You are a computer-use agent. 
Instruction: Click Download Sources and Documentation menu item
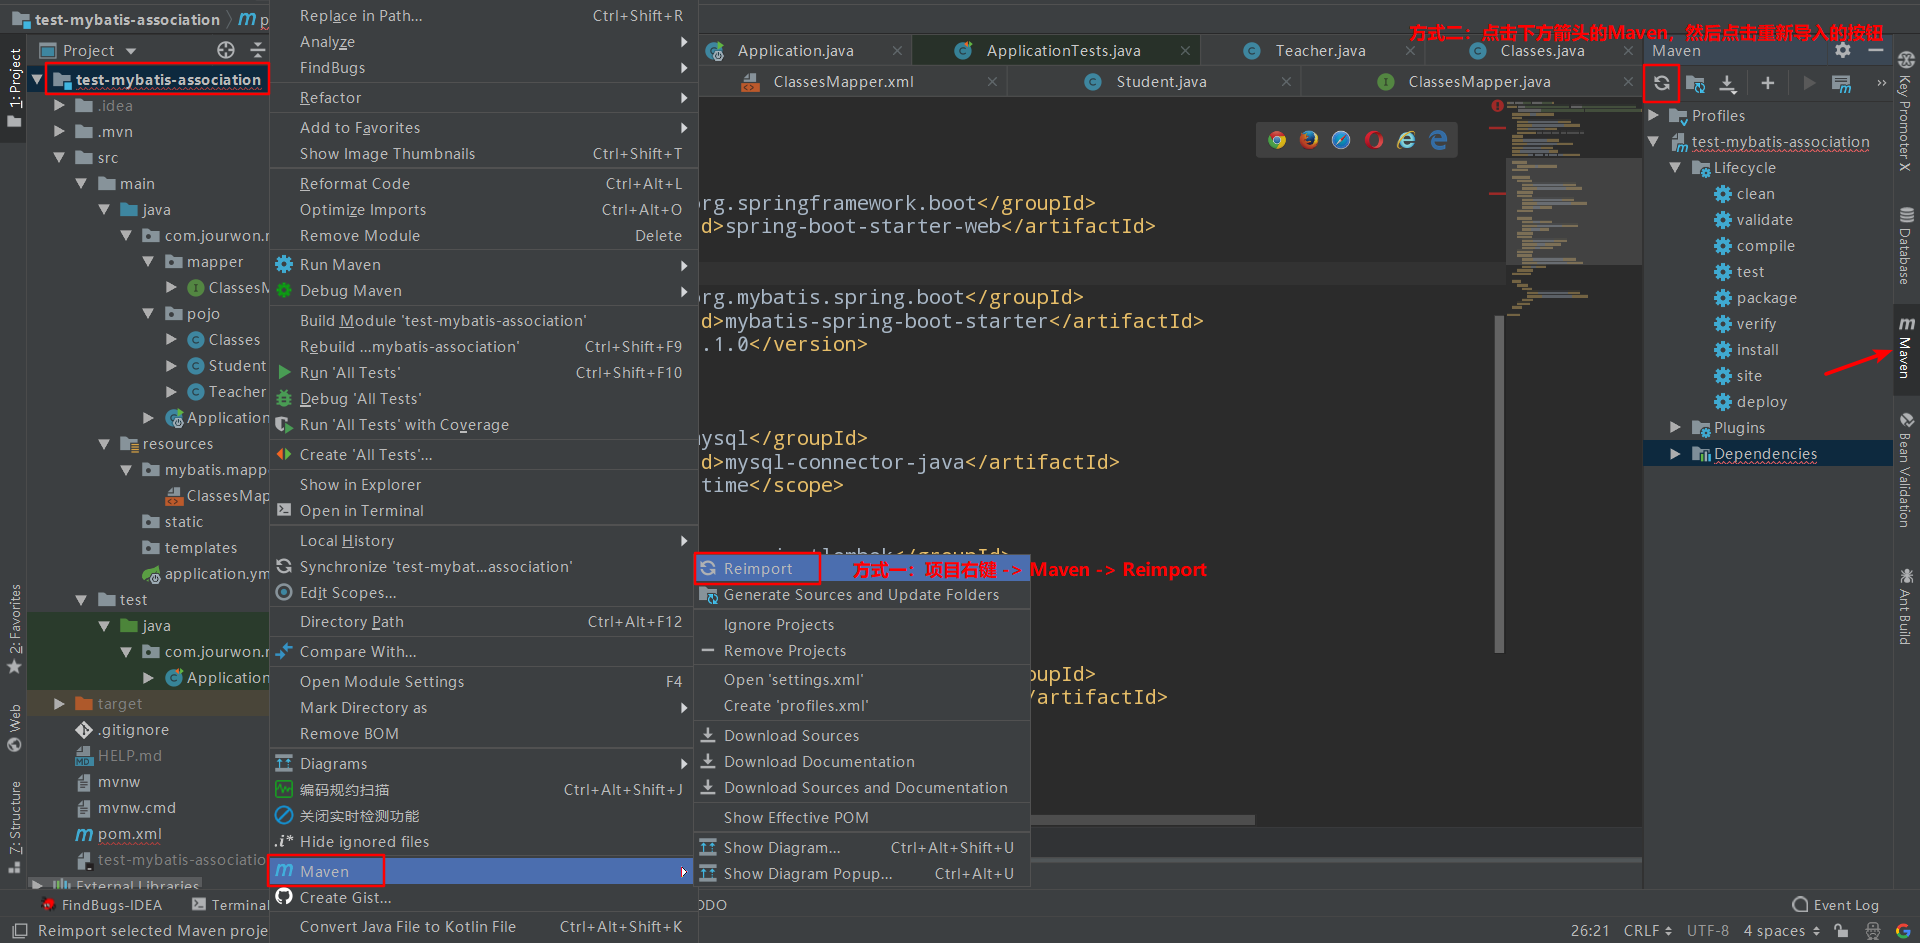pyautogui.click(x=862, y=788)
